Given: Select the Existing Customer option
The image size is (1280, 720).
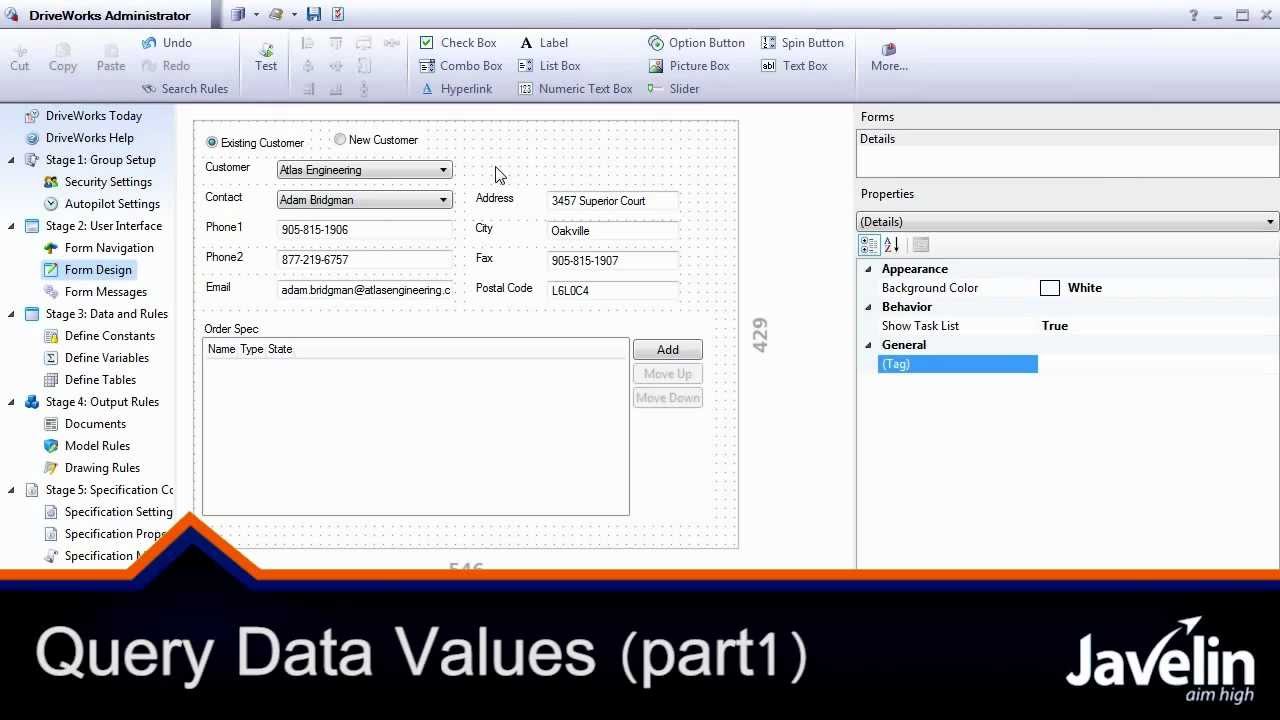Looking at the screenshot, I should pyautogui.click(x=254, y=143).
